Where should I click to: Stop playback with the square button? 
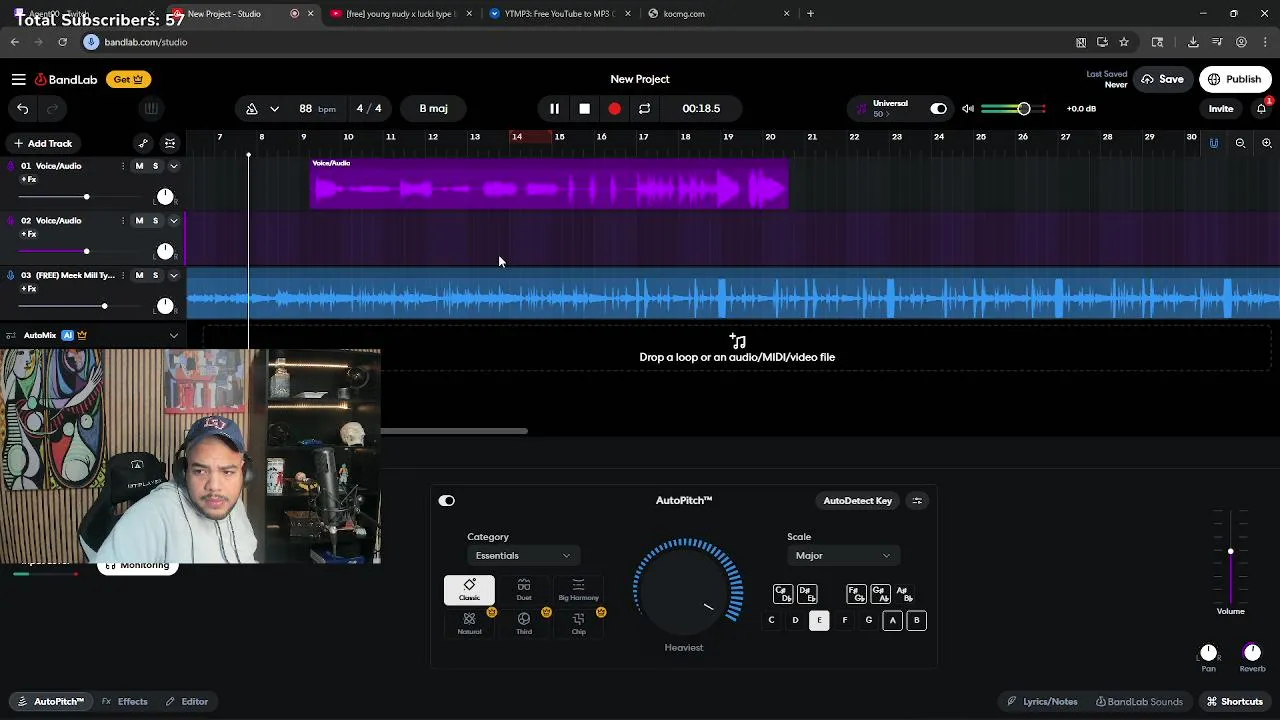584,108
